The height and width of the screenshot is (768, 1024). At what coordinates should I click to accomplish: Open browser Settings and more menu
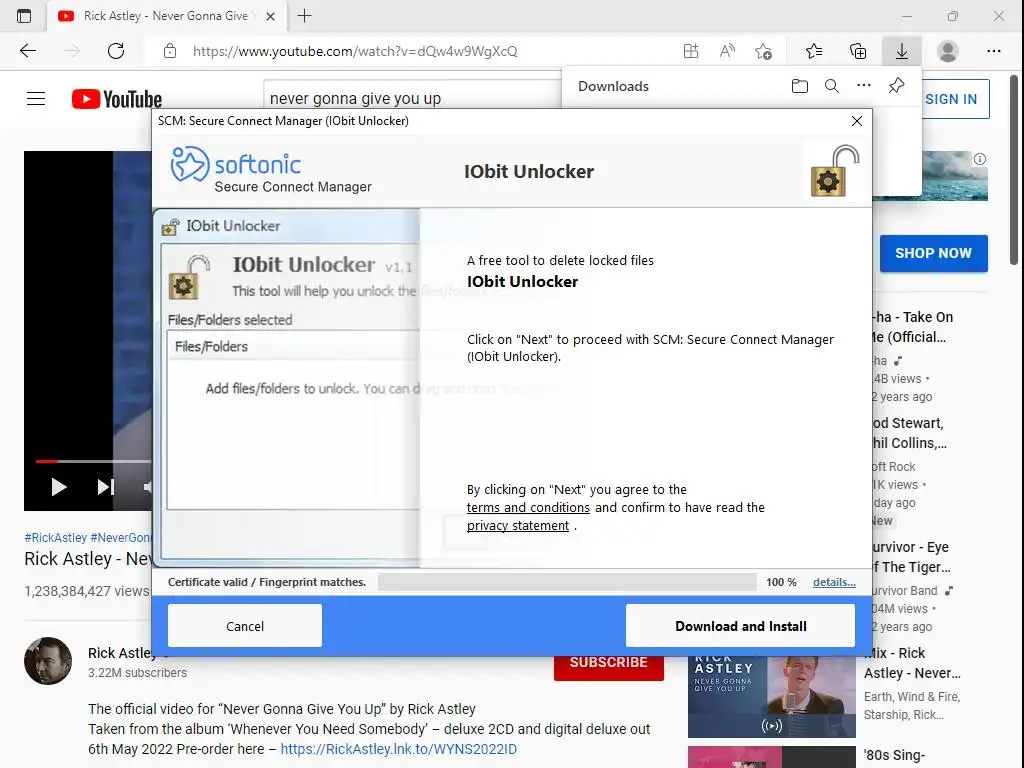point(994,51)
